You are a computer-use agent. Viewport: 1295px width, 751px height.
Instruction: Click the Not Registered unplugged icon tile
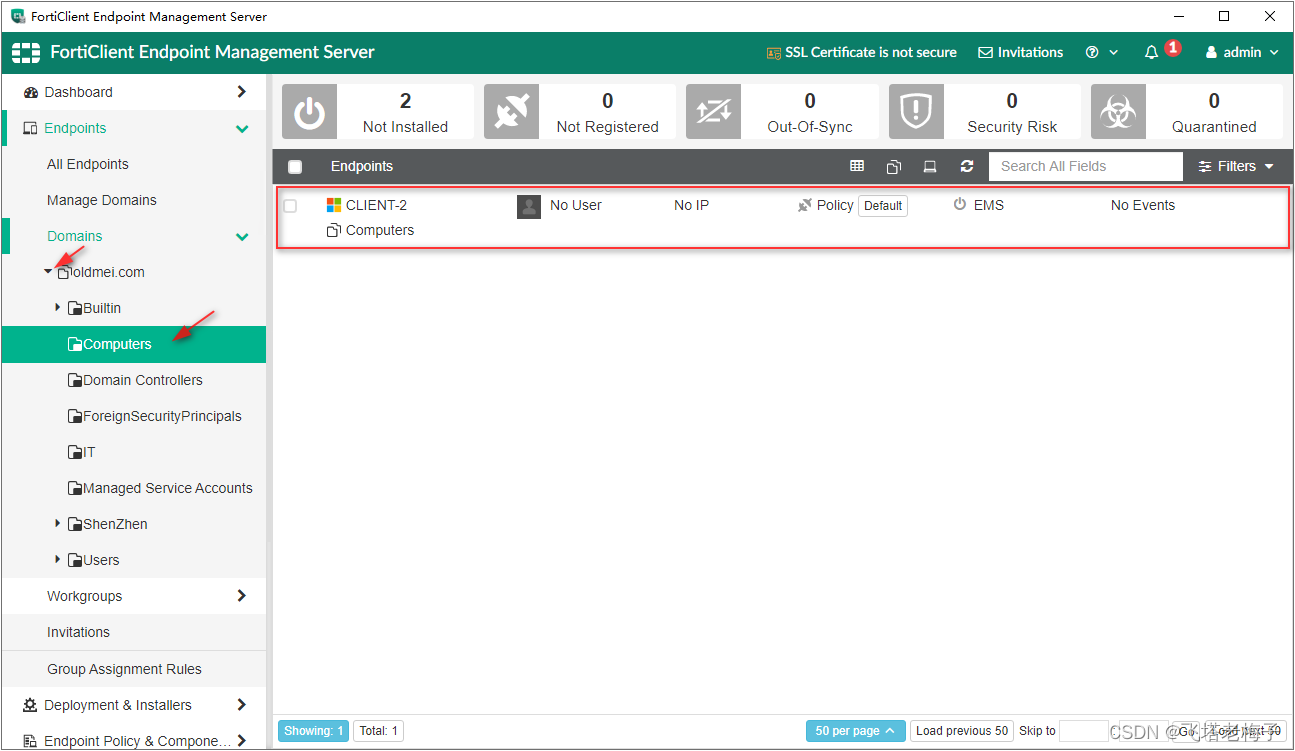point(511,111)
